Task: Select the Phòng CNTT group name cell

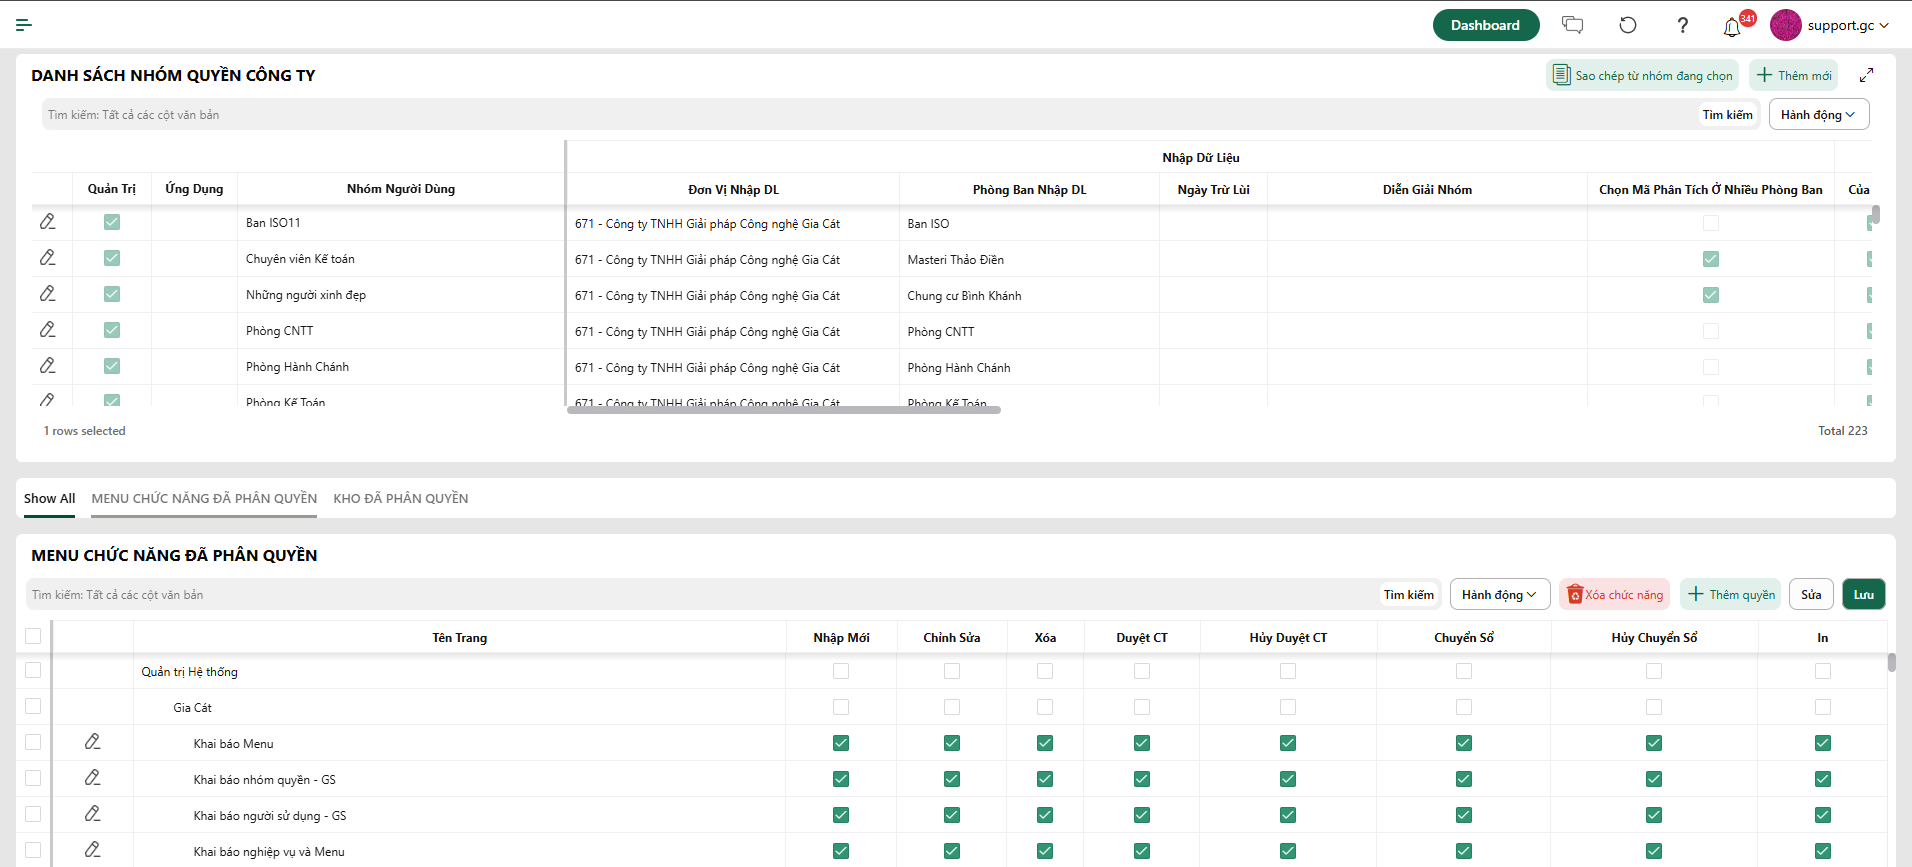Action: tap(401, 331)
